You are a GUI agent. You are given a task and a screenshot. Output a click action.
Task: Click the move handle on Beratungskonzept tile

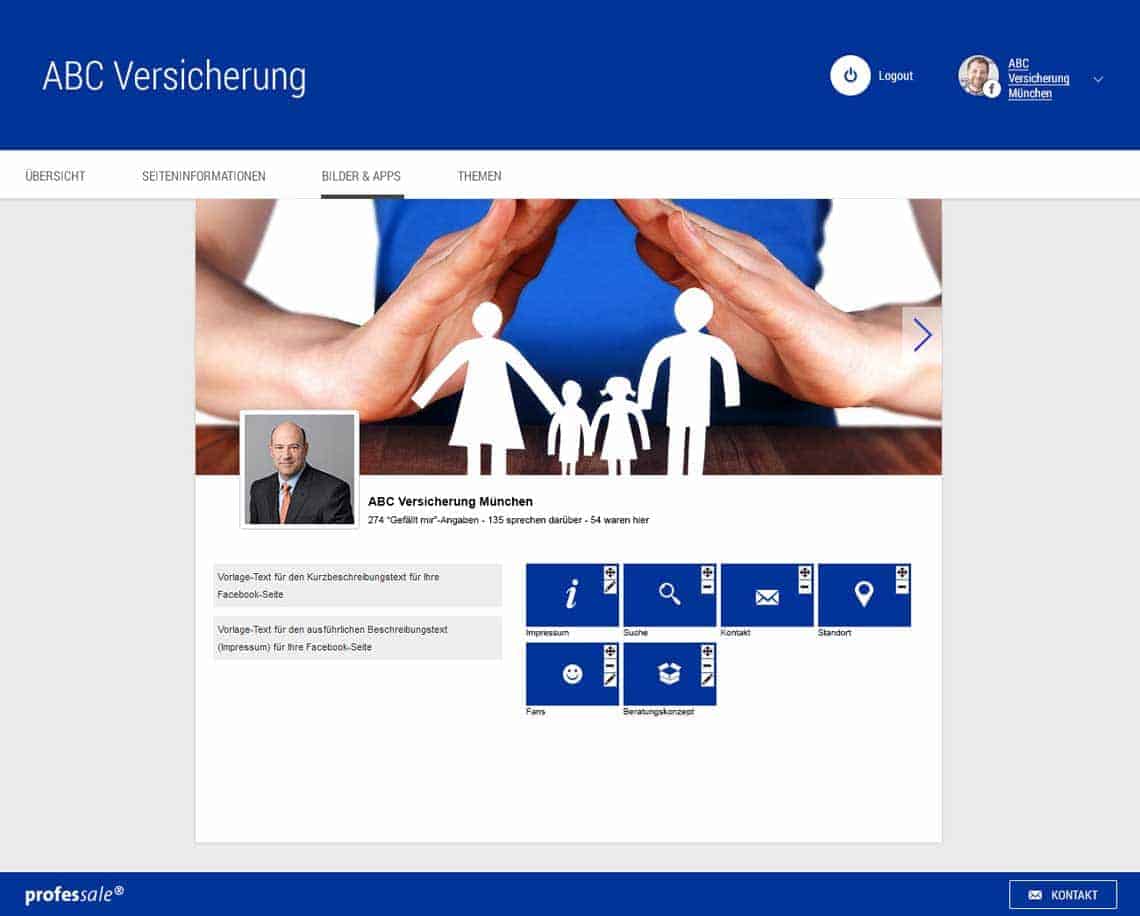tap(707, 651)
